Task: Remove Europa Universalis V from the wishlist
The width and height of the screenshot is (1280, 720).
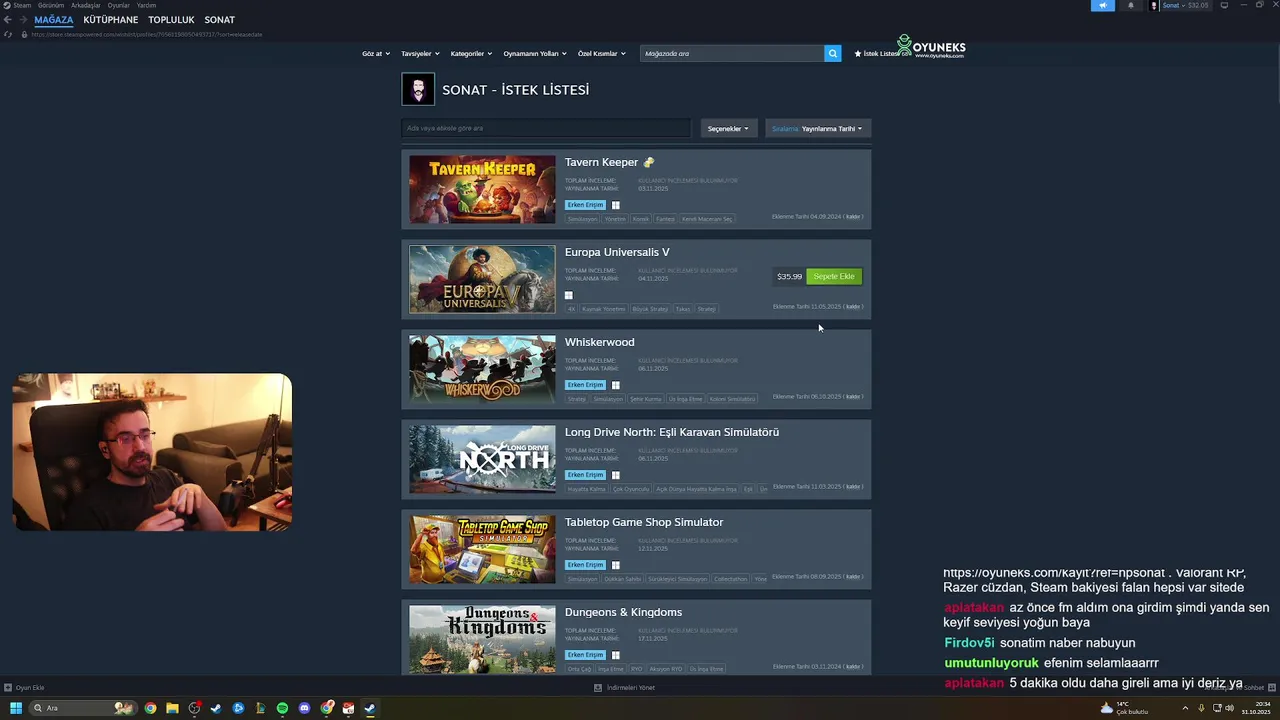Action: coord(853,306)
